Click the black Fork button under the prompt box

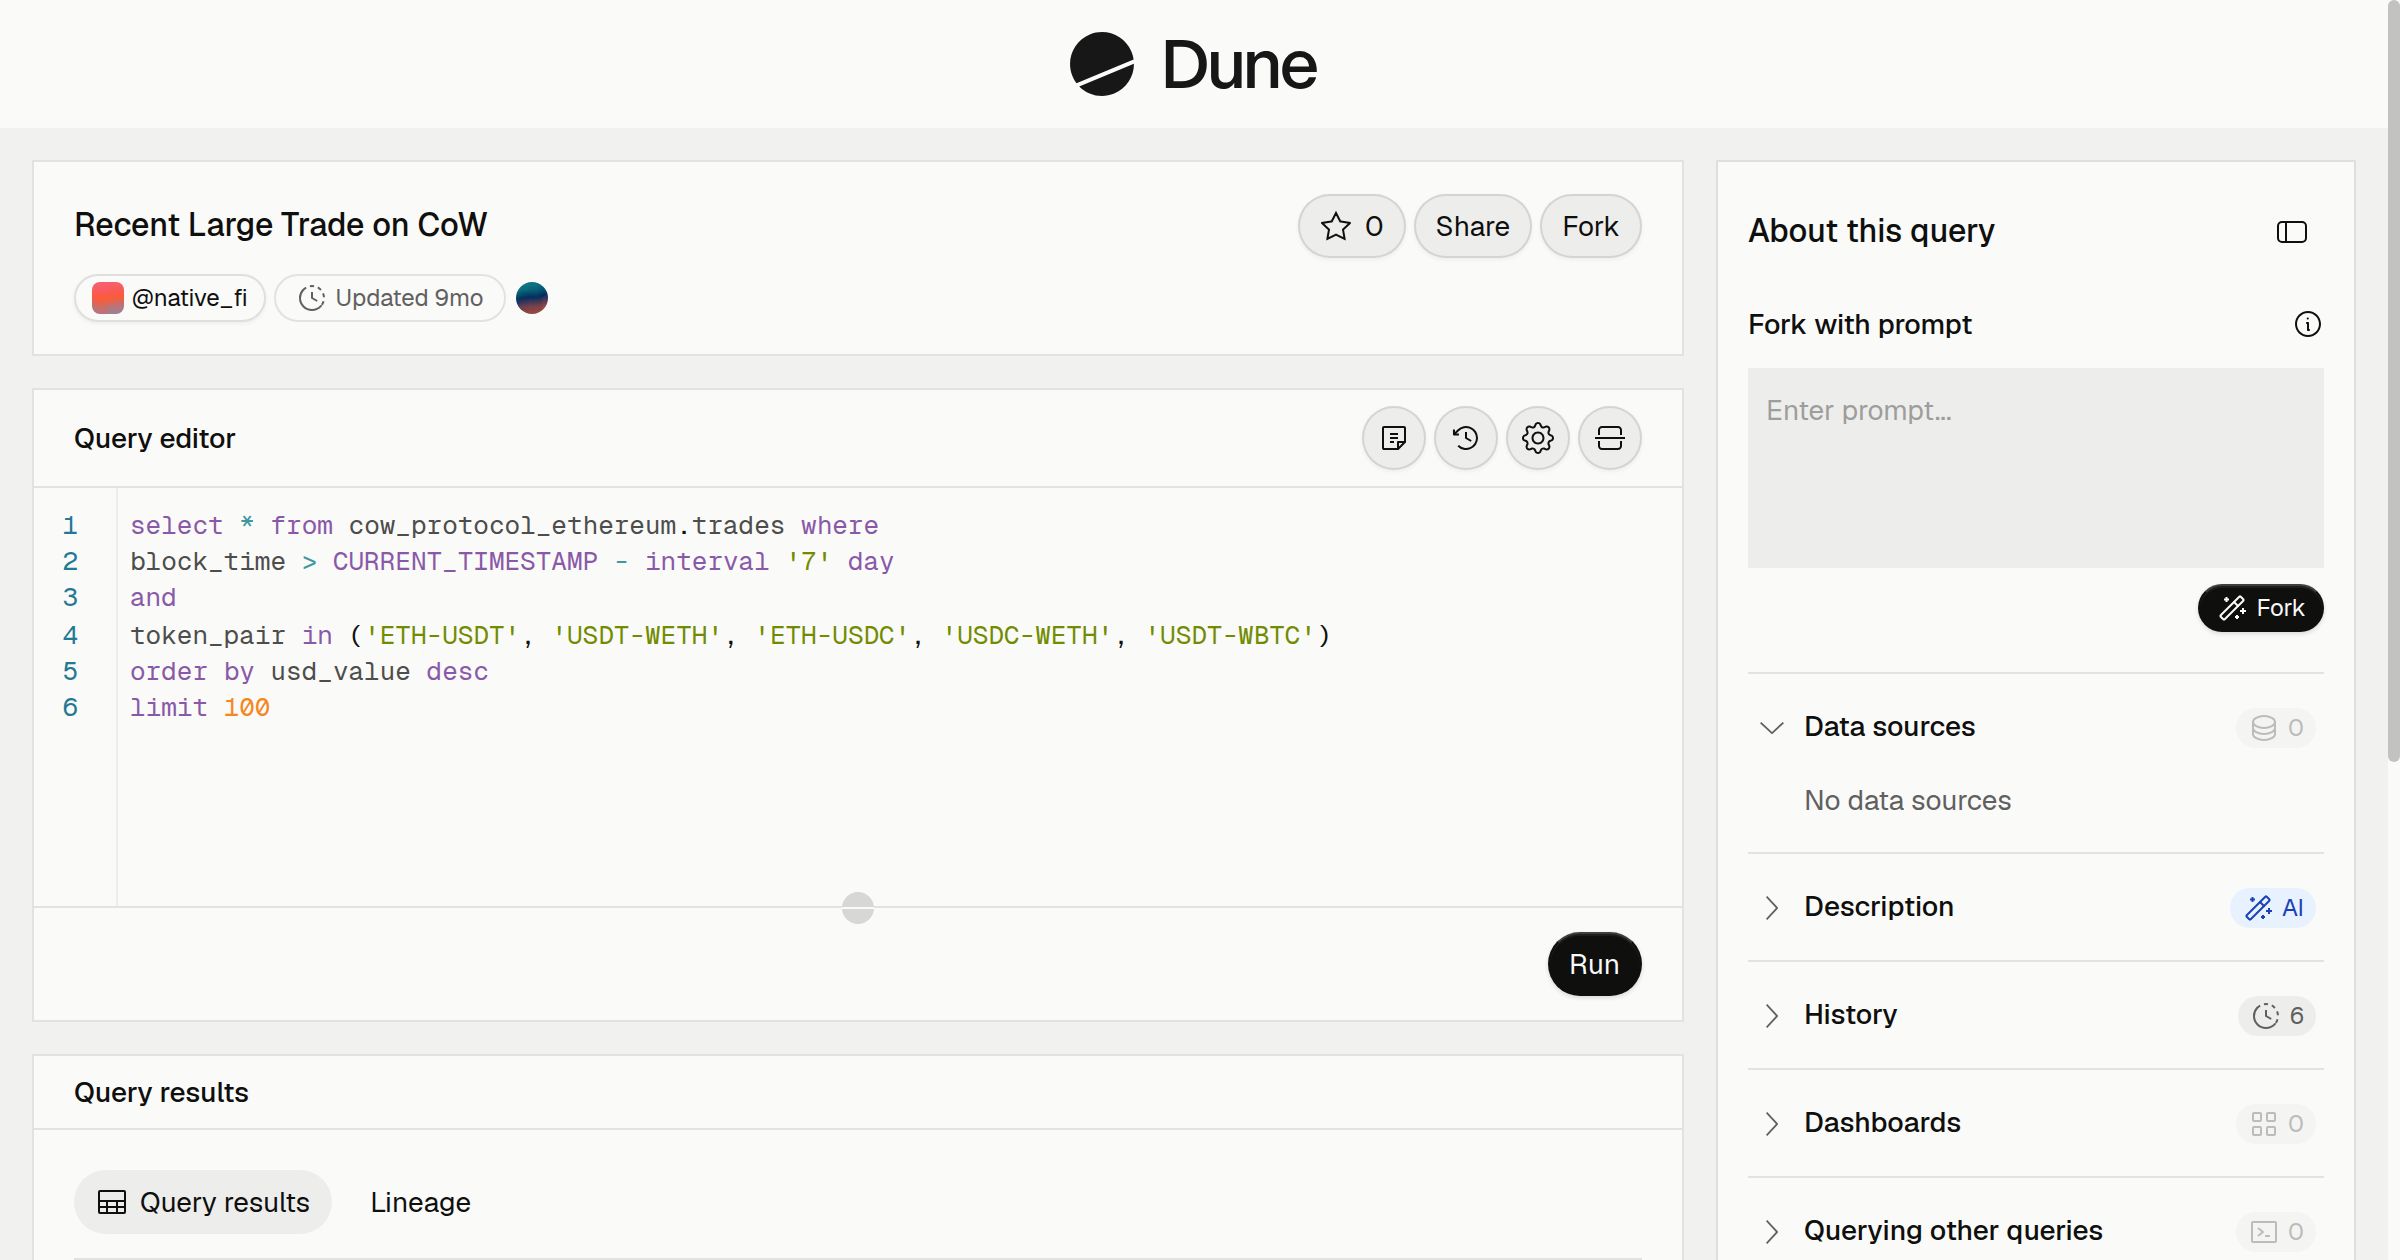click(x=2260, y=608)
